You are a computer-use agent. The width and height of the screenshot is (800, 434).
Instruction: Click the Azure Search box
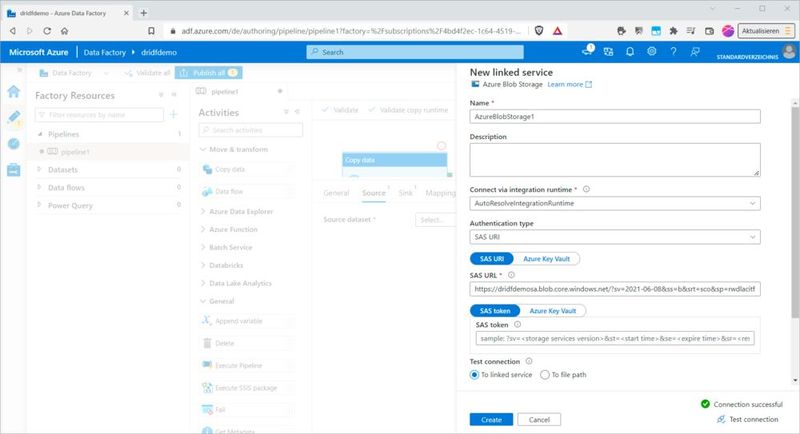[x=415, y=52]
